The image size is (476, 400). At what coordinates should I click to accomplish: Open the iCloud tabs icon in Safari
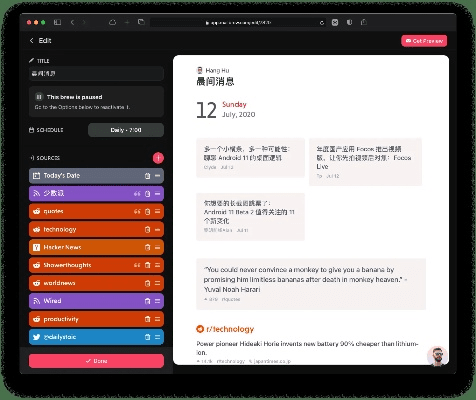pos(113,22)
